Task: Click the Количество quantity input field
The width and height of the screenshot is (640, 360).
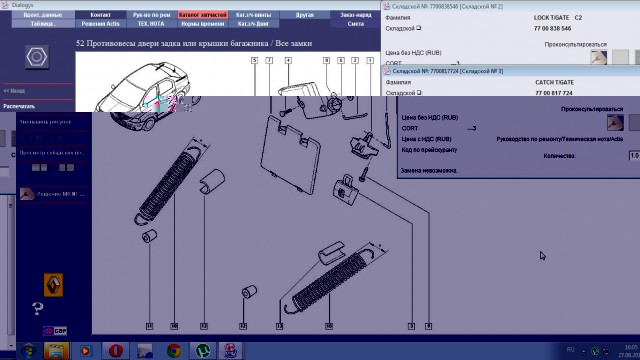Action: click(634, 156)
